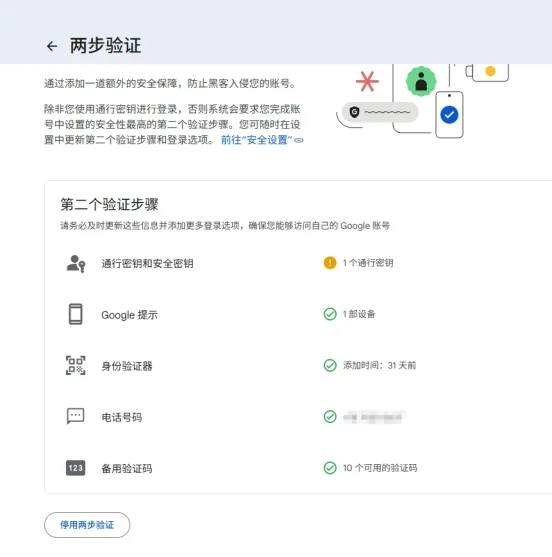Click the blurred phone number text
Image resolution: width=552 pixels, height=557 pixels.
pos(373,417)
